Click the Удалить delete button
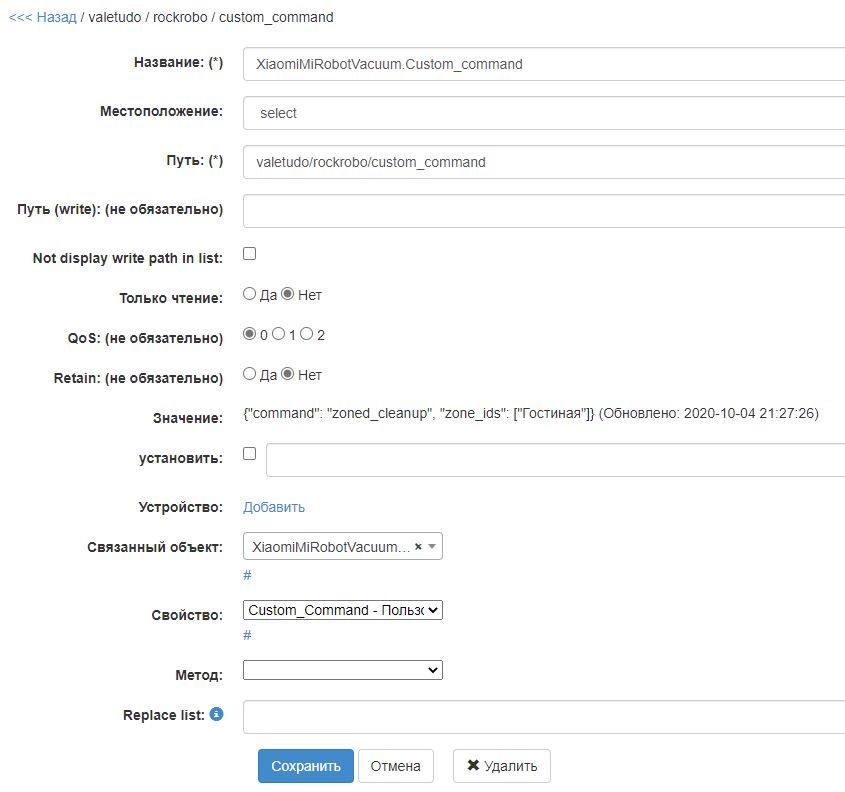This screenshot has width=845, height=792. coord(501,766)
